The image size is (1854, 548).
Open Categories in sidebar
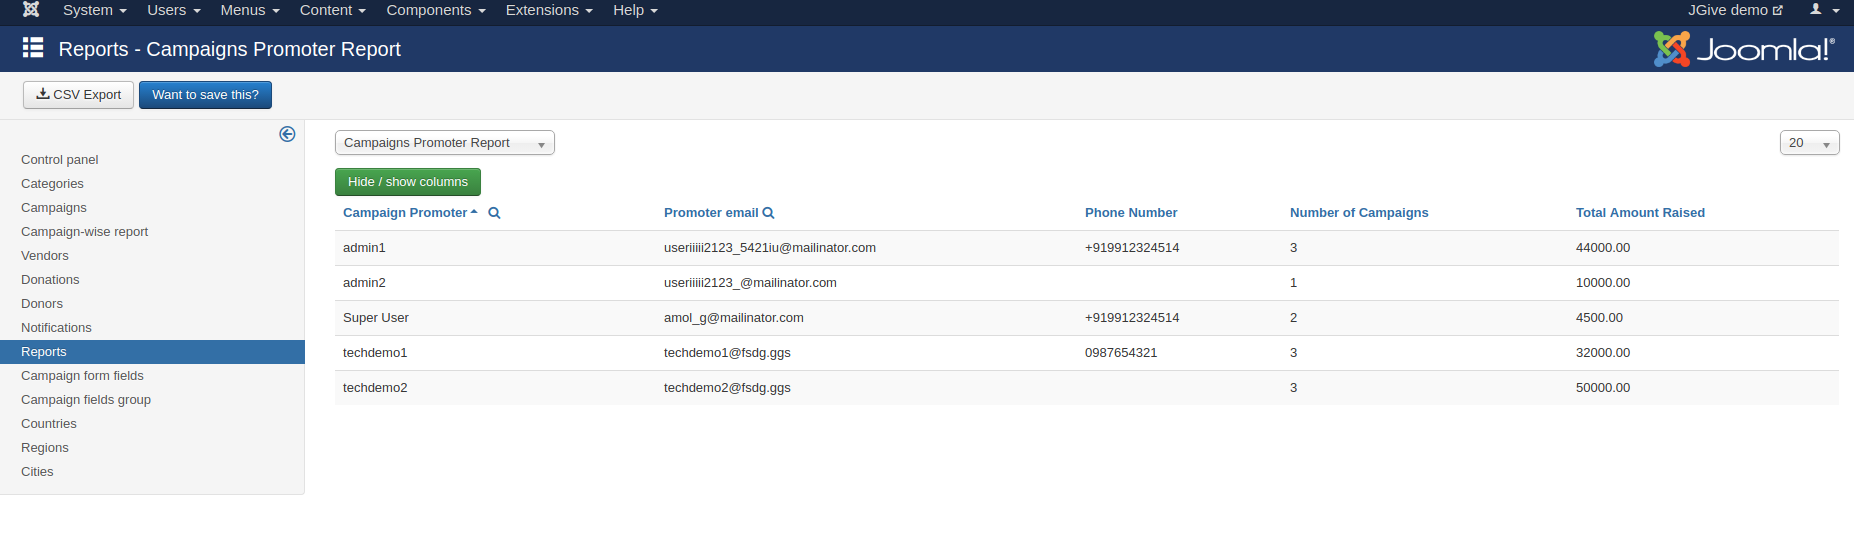coord(52,184)
